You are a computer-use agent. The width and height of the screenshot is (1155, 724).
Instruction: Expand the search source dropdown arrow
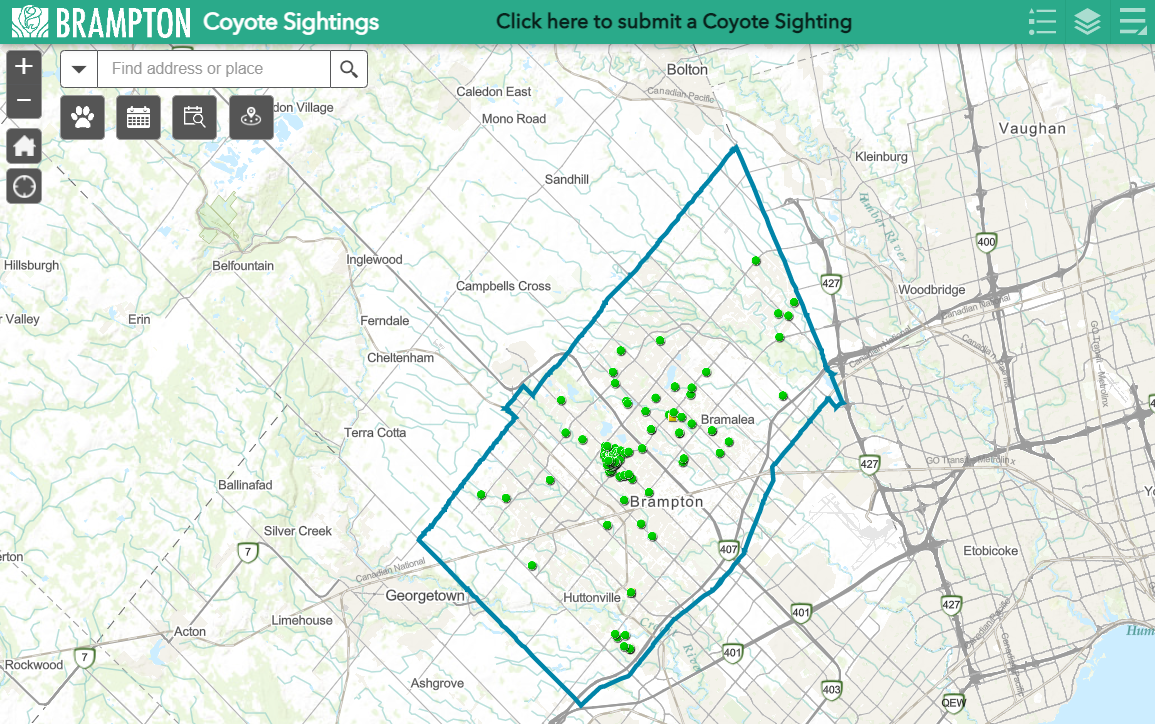[78, 69]
